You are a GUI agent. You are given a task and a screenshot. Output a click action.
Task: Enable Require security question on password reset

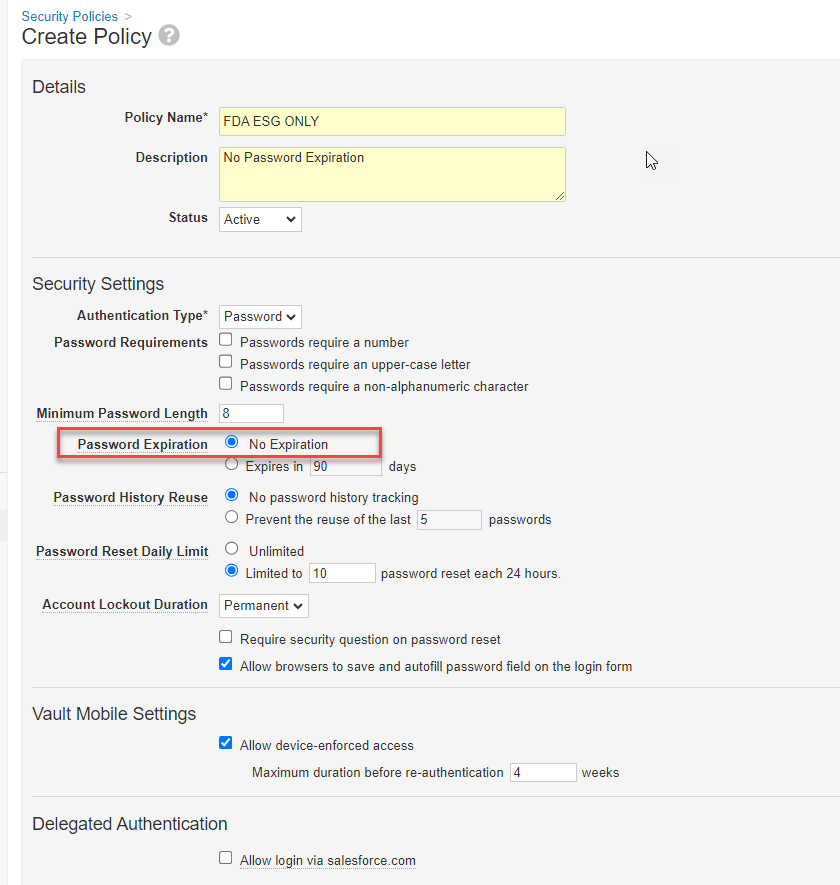[226, 637]
